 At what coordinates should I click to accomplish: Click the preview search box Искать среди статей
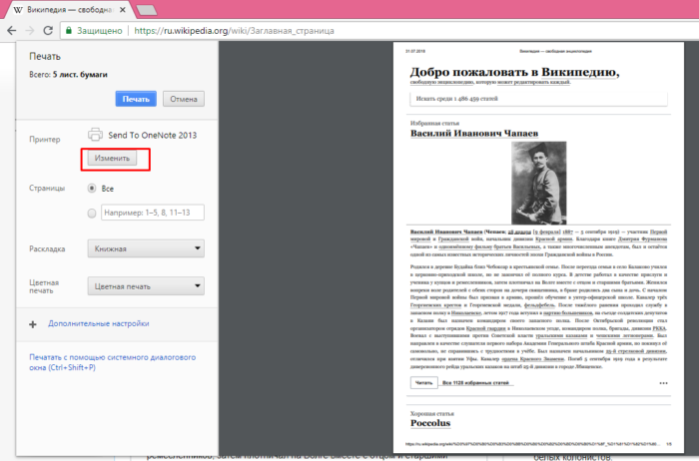[x=539, y=99]
